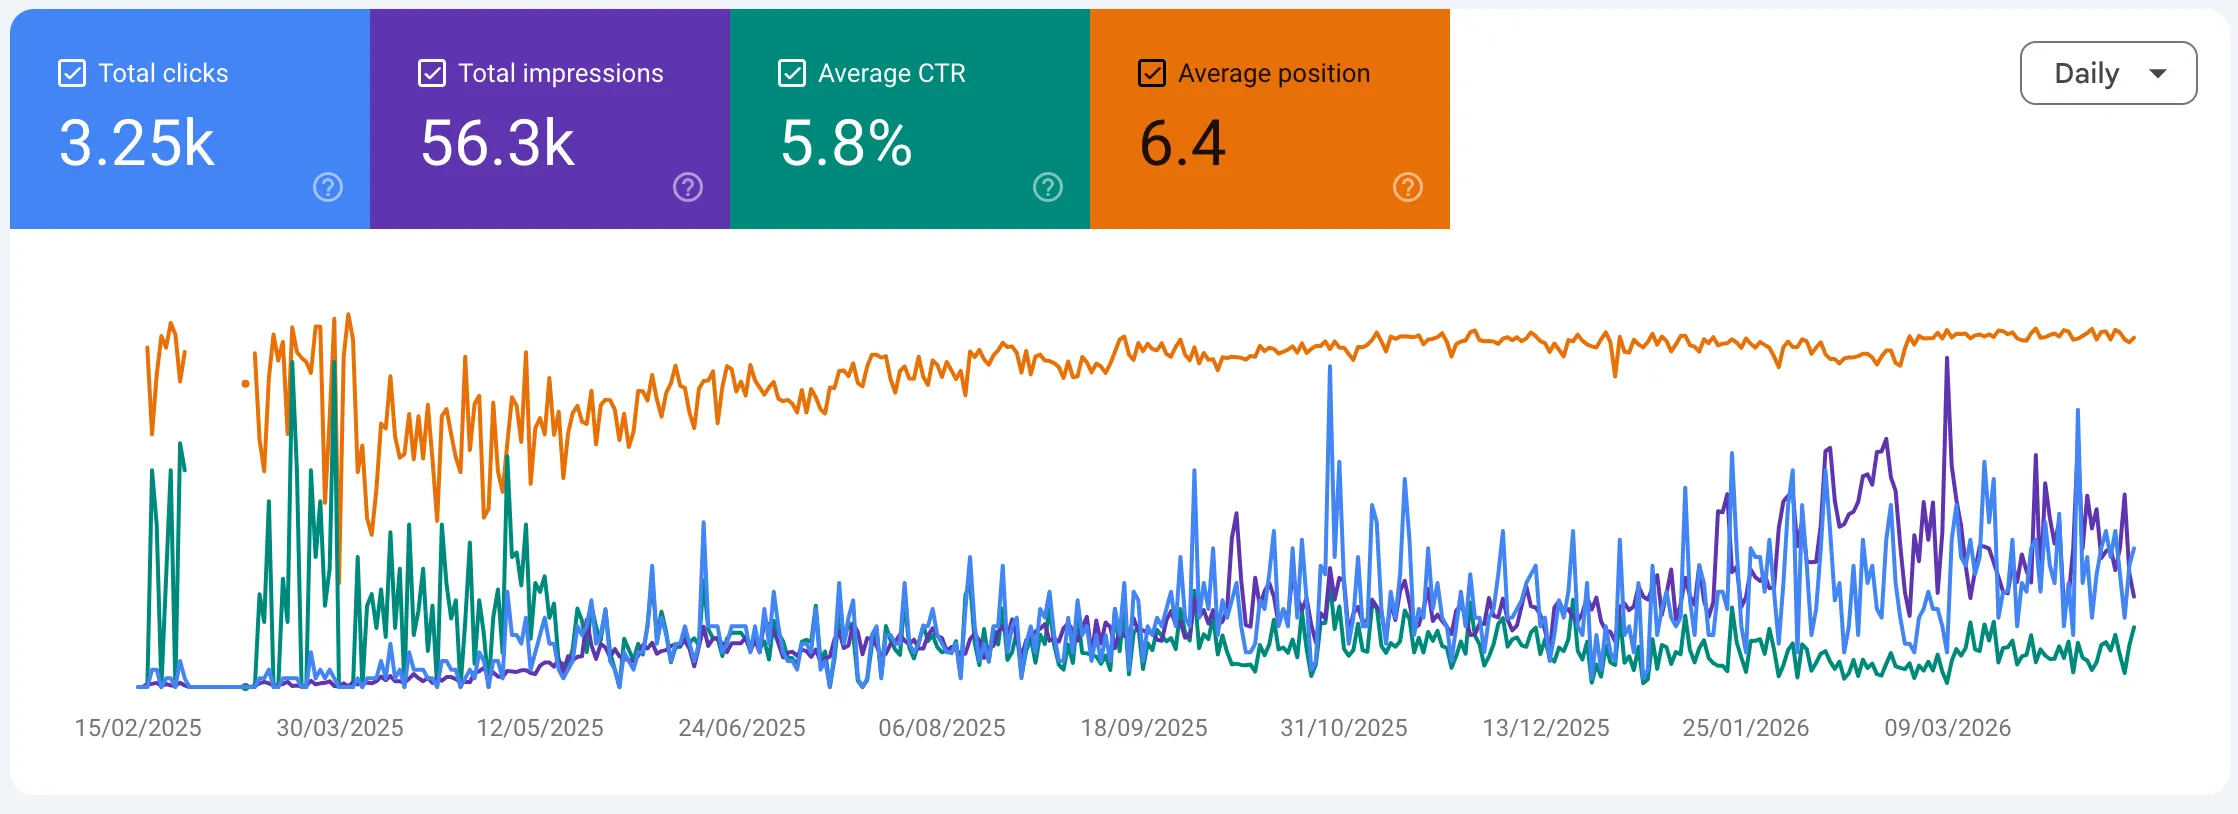Viewport: 2238px width, 814px height.
Task: Disable the Total impressions checkbox
Action: click(431, 72)
